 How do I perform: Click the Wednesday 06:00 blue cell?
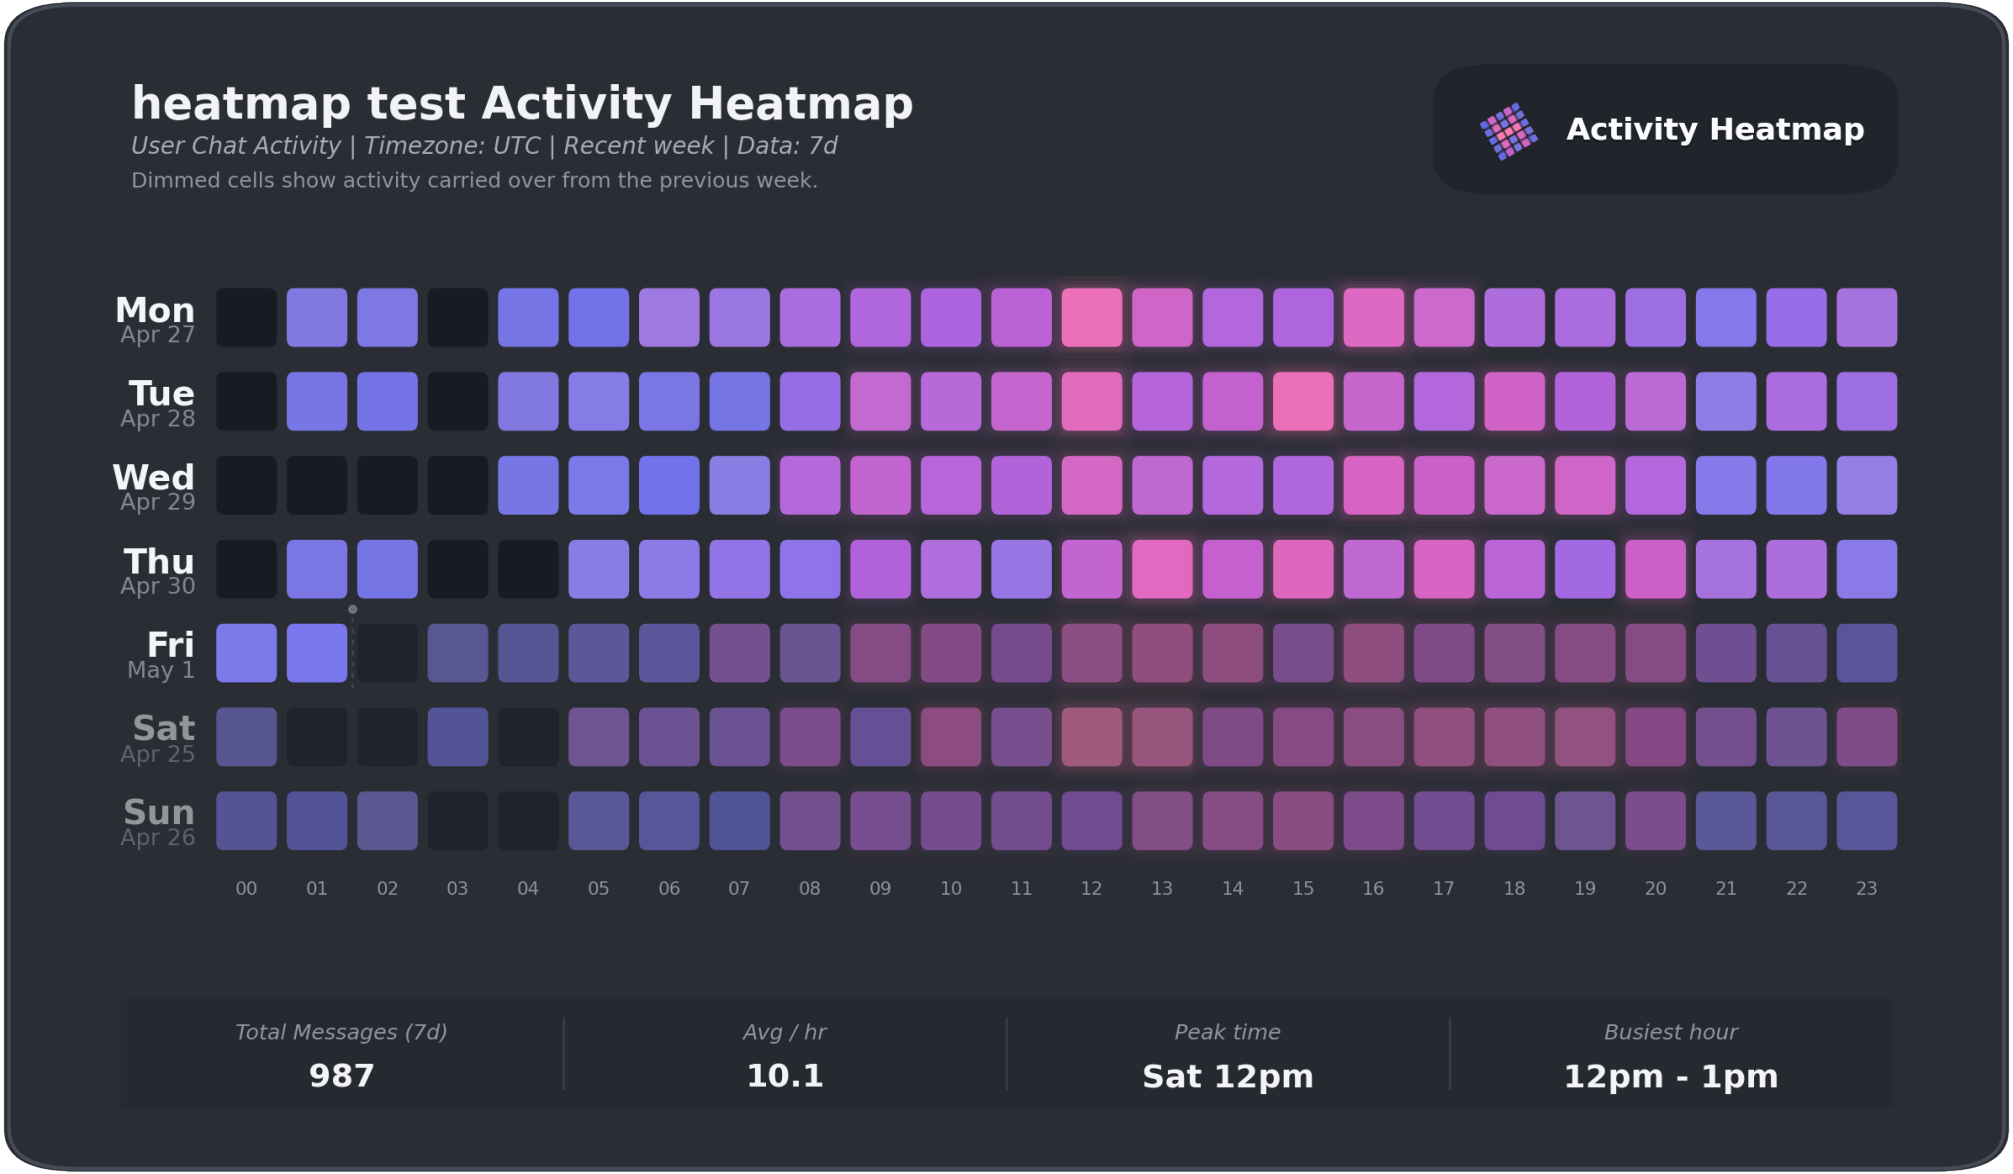click(669, 486)
